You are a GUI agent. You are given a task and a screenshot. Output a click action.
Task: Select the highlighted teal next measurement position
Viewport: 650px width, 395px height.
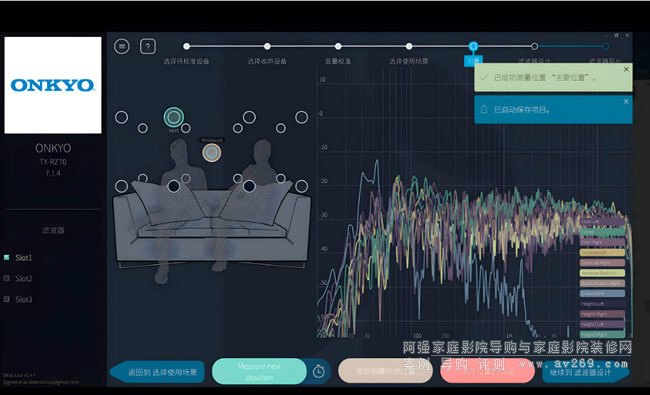tap(174, 117)
